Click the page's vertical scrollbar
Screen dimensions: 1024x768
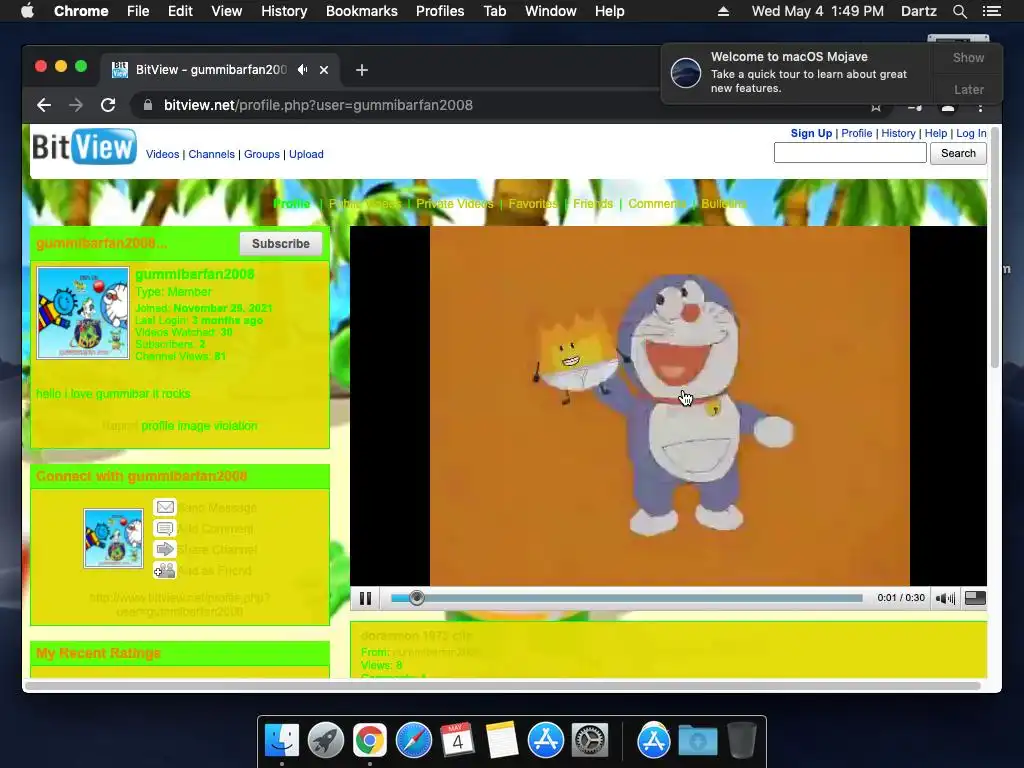[995, 248]
